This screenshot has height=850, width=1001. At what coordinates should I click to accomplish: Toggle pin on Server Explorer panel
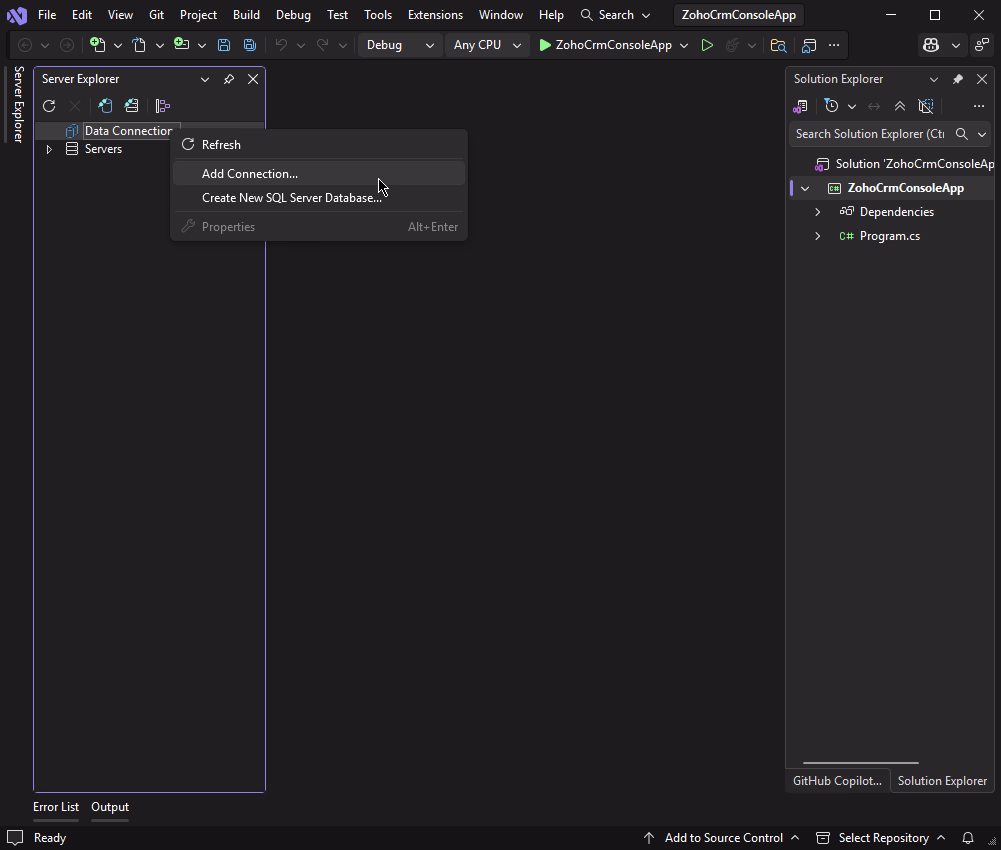(x=229, y=79)
